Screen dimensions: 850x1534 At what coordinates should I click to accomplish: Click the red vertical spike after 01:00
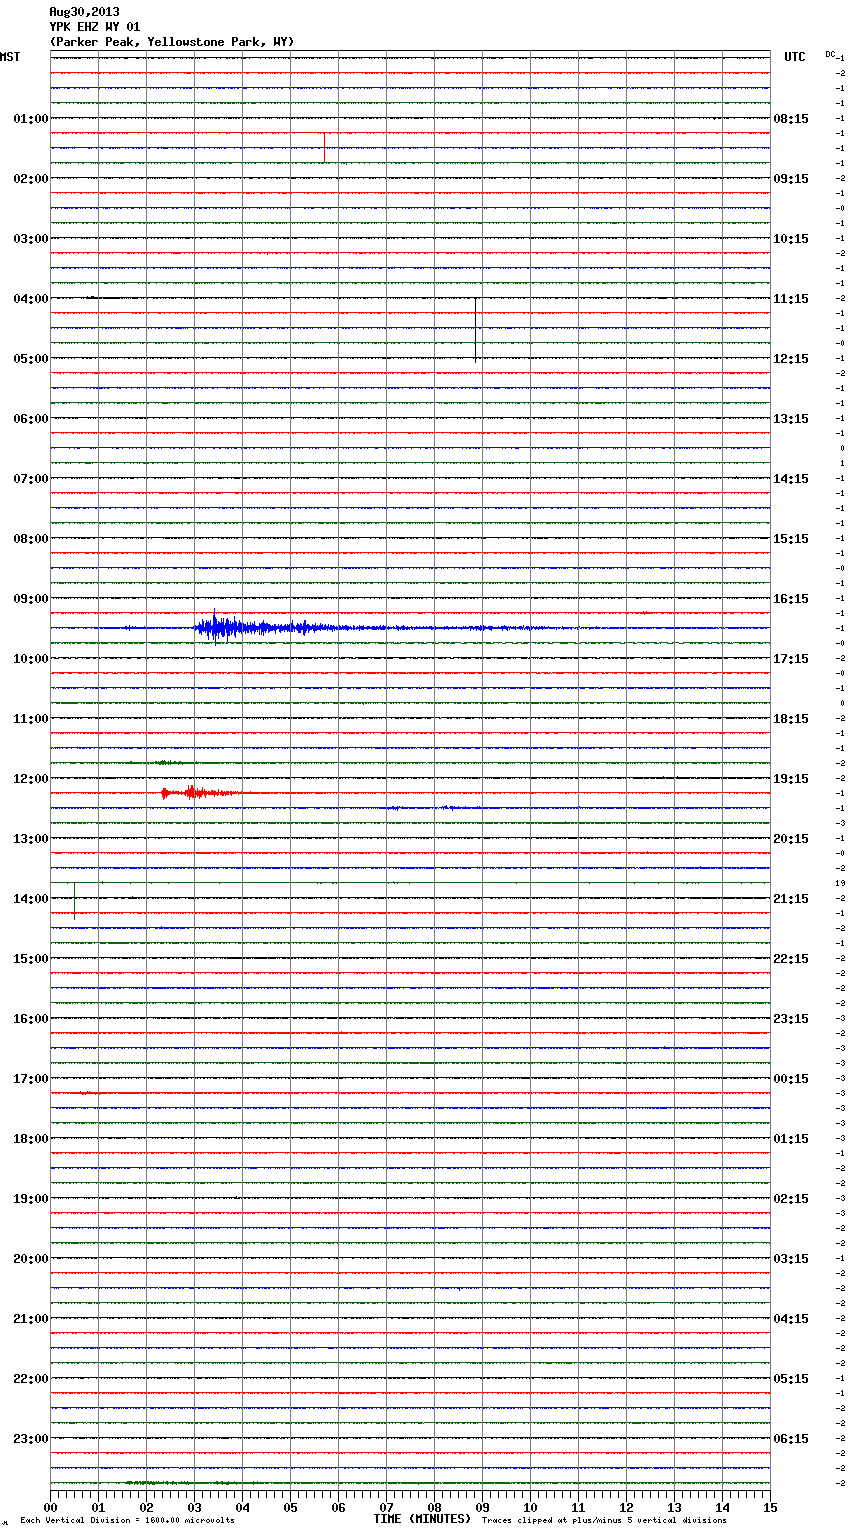[x=324, y=147]
